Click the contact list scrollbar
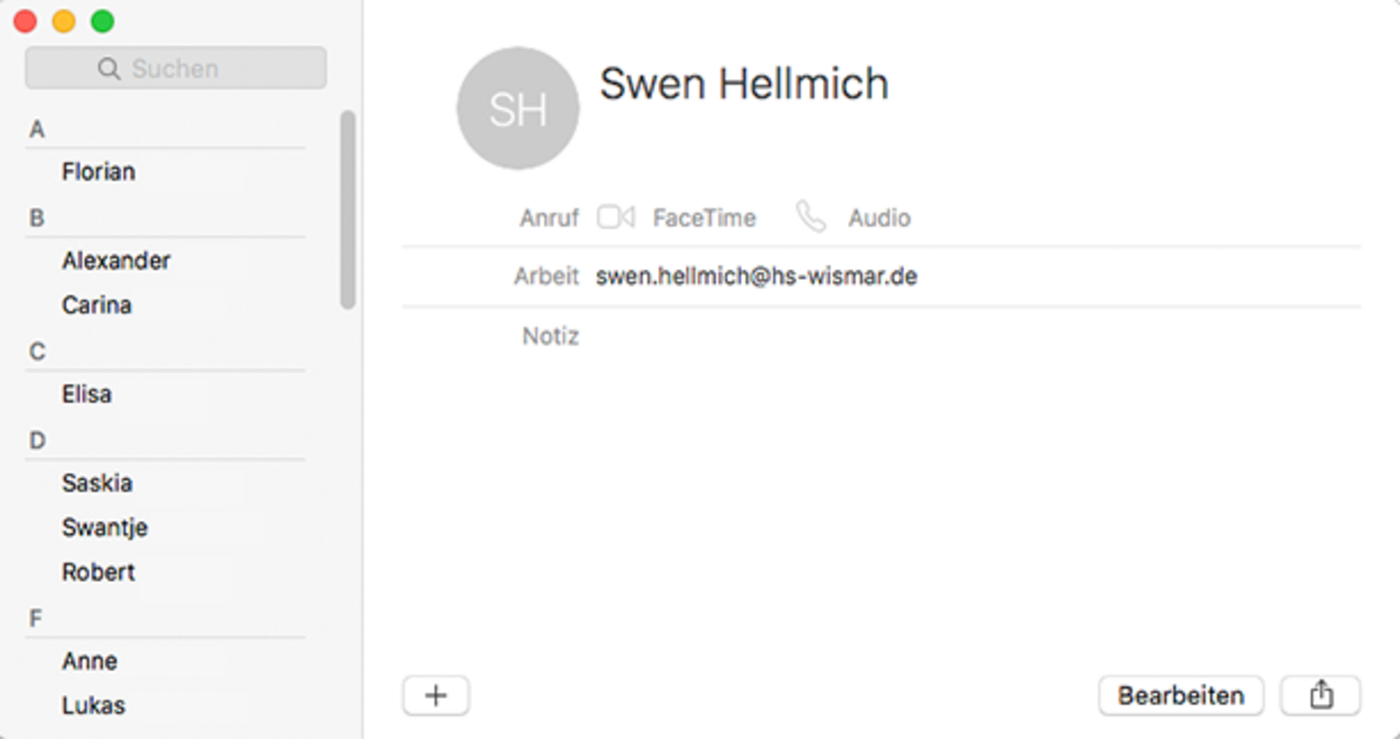 [x=348, y=210]
